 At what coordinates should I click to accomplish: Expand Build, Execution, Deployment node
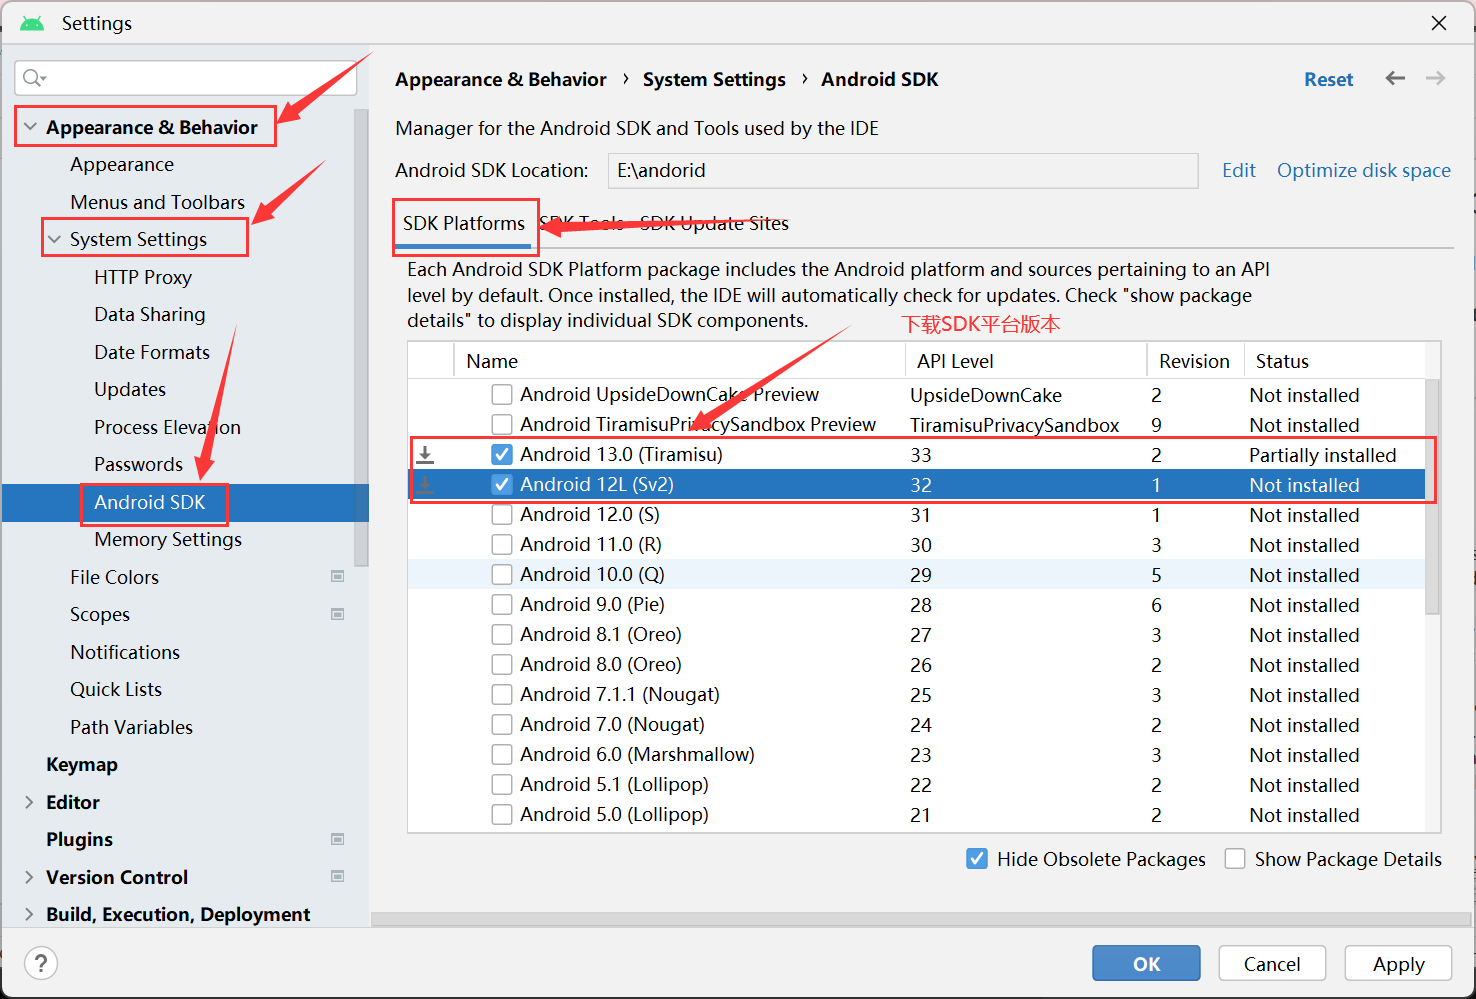[29, 914]
